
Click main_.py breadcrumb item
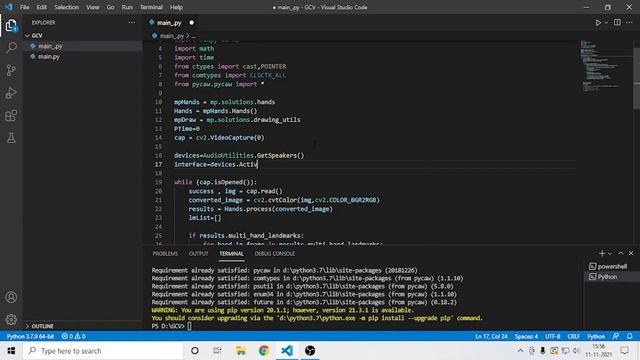pos(171,36)
